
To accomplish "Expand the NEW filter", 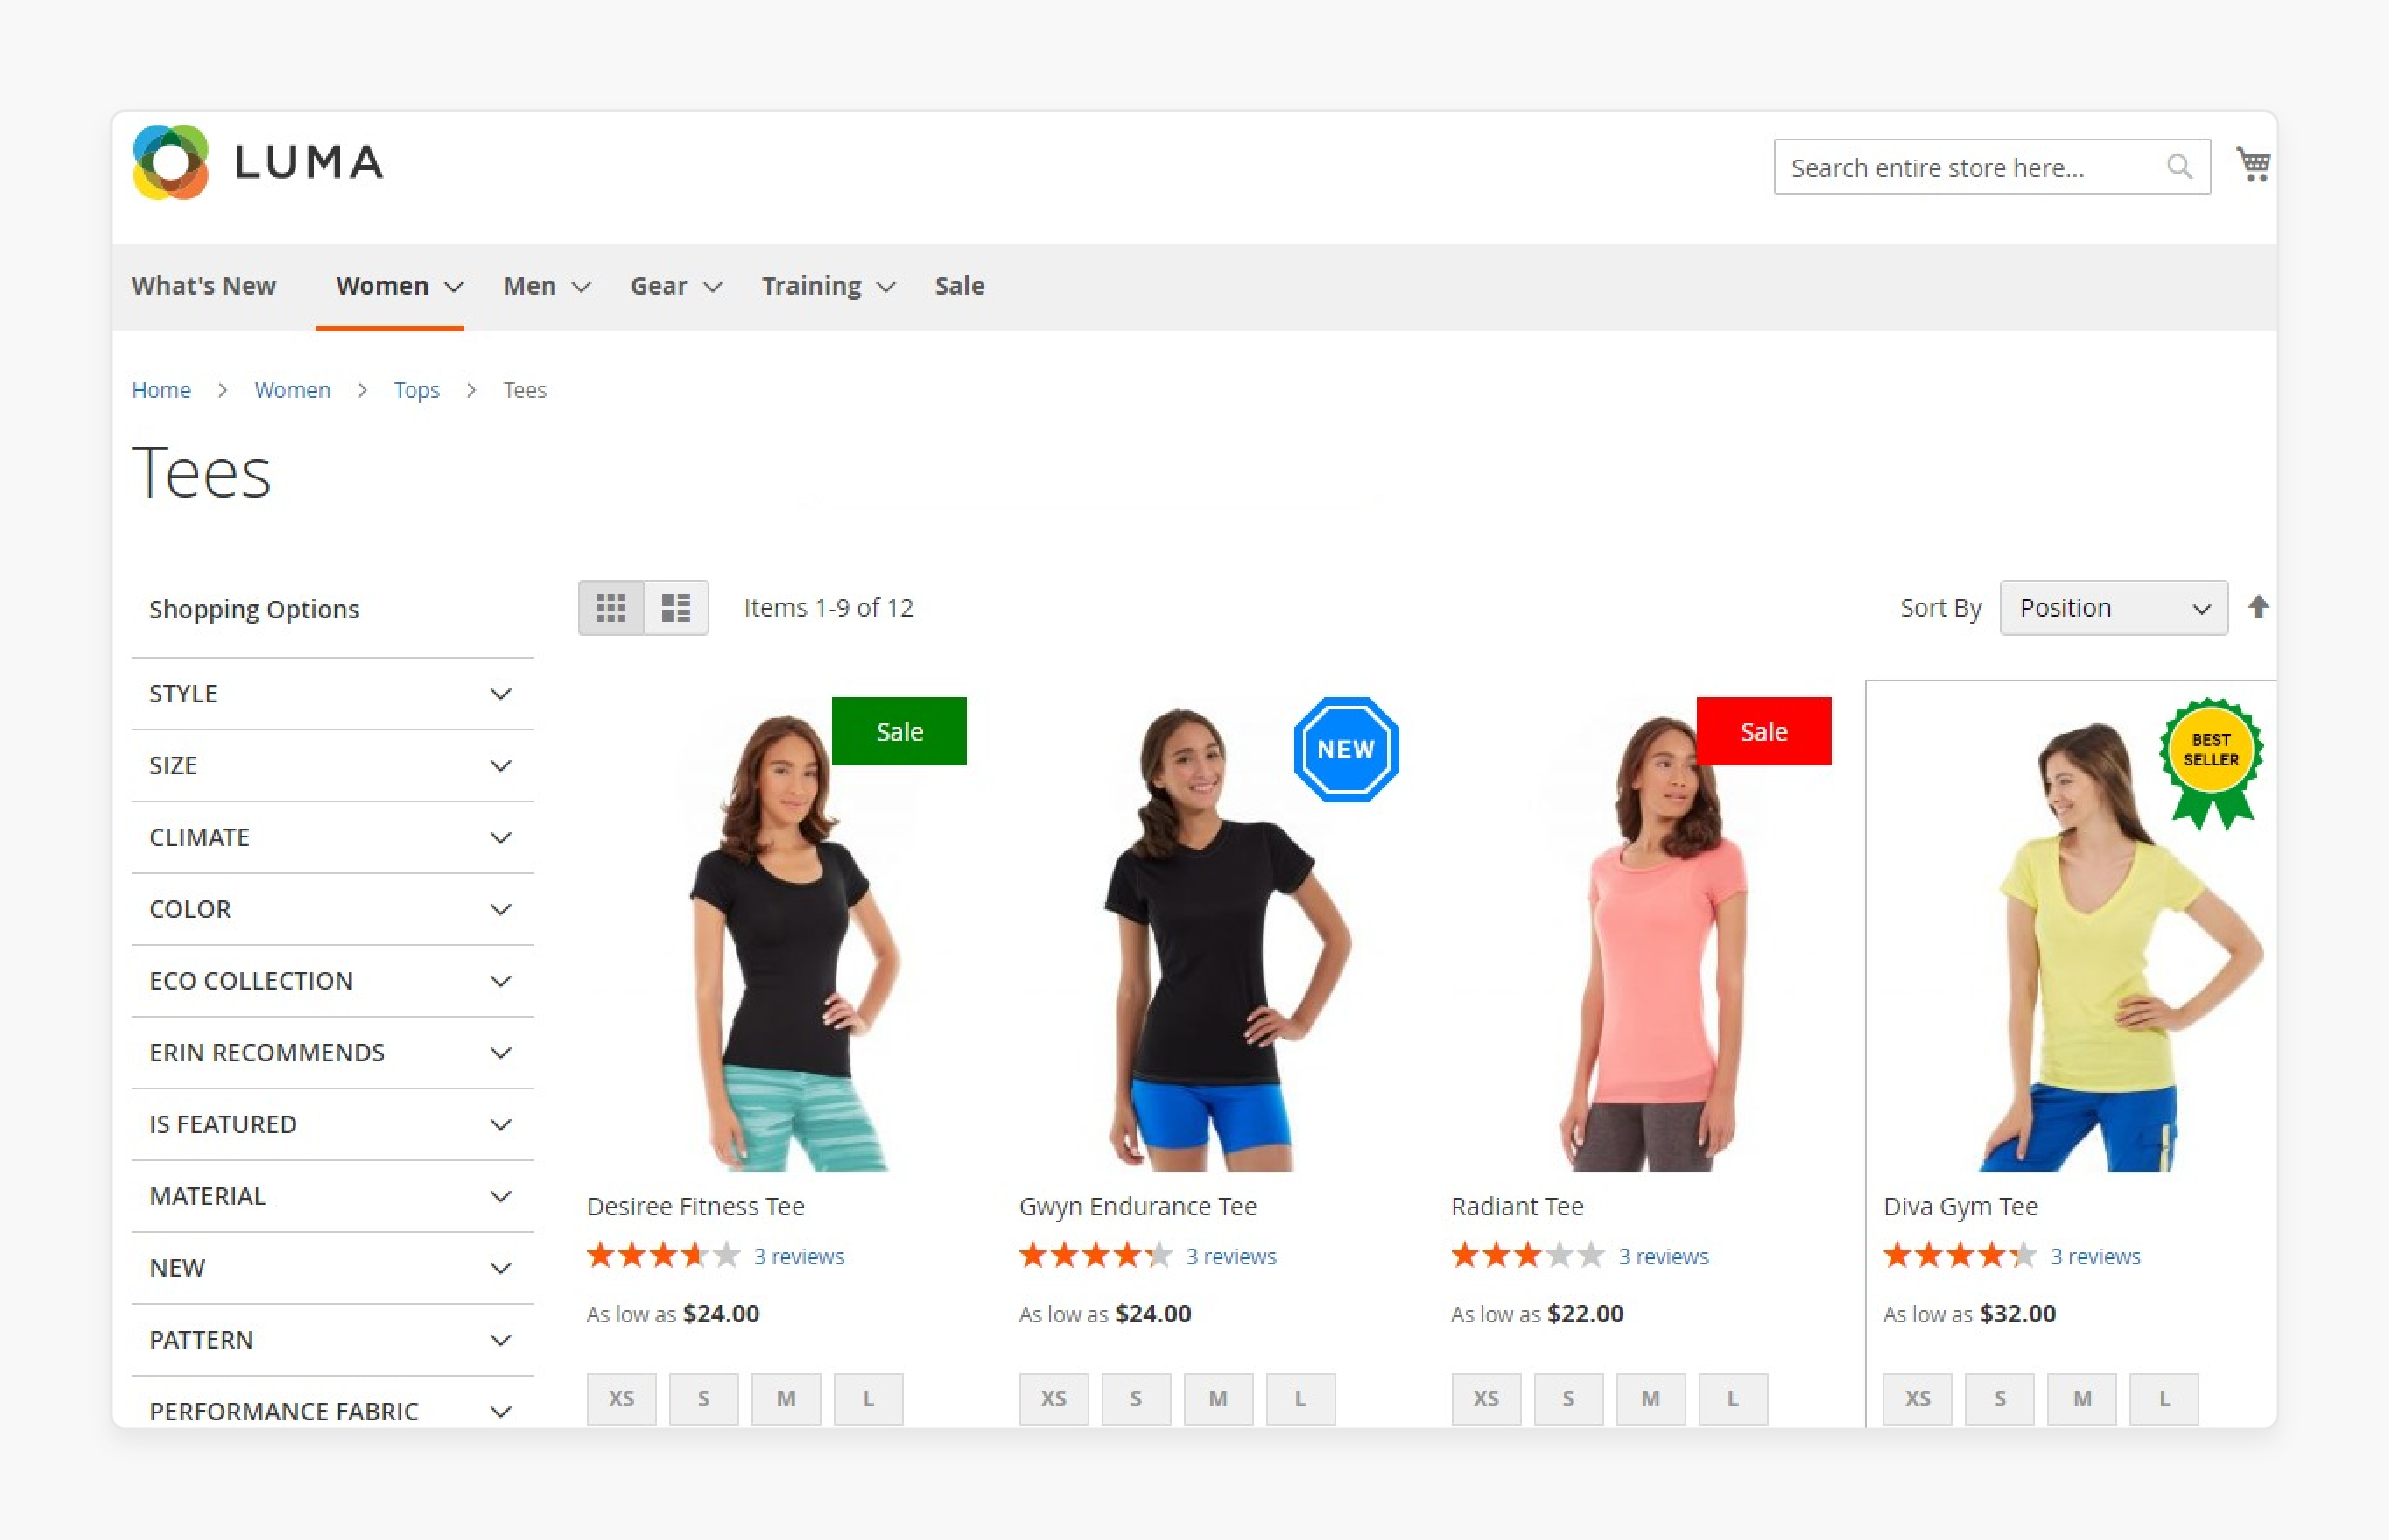I will (333, 1268).
